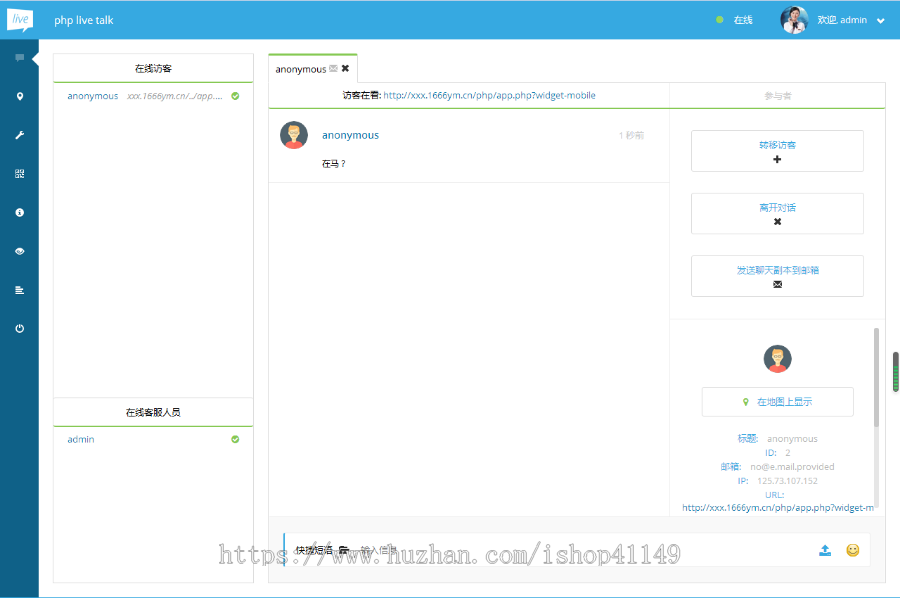
Task: Open the eye monitoring icon in the sidebar
Action: pos(20,251)
